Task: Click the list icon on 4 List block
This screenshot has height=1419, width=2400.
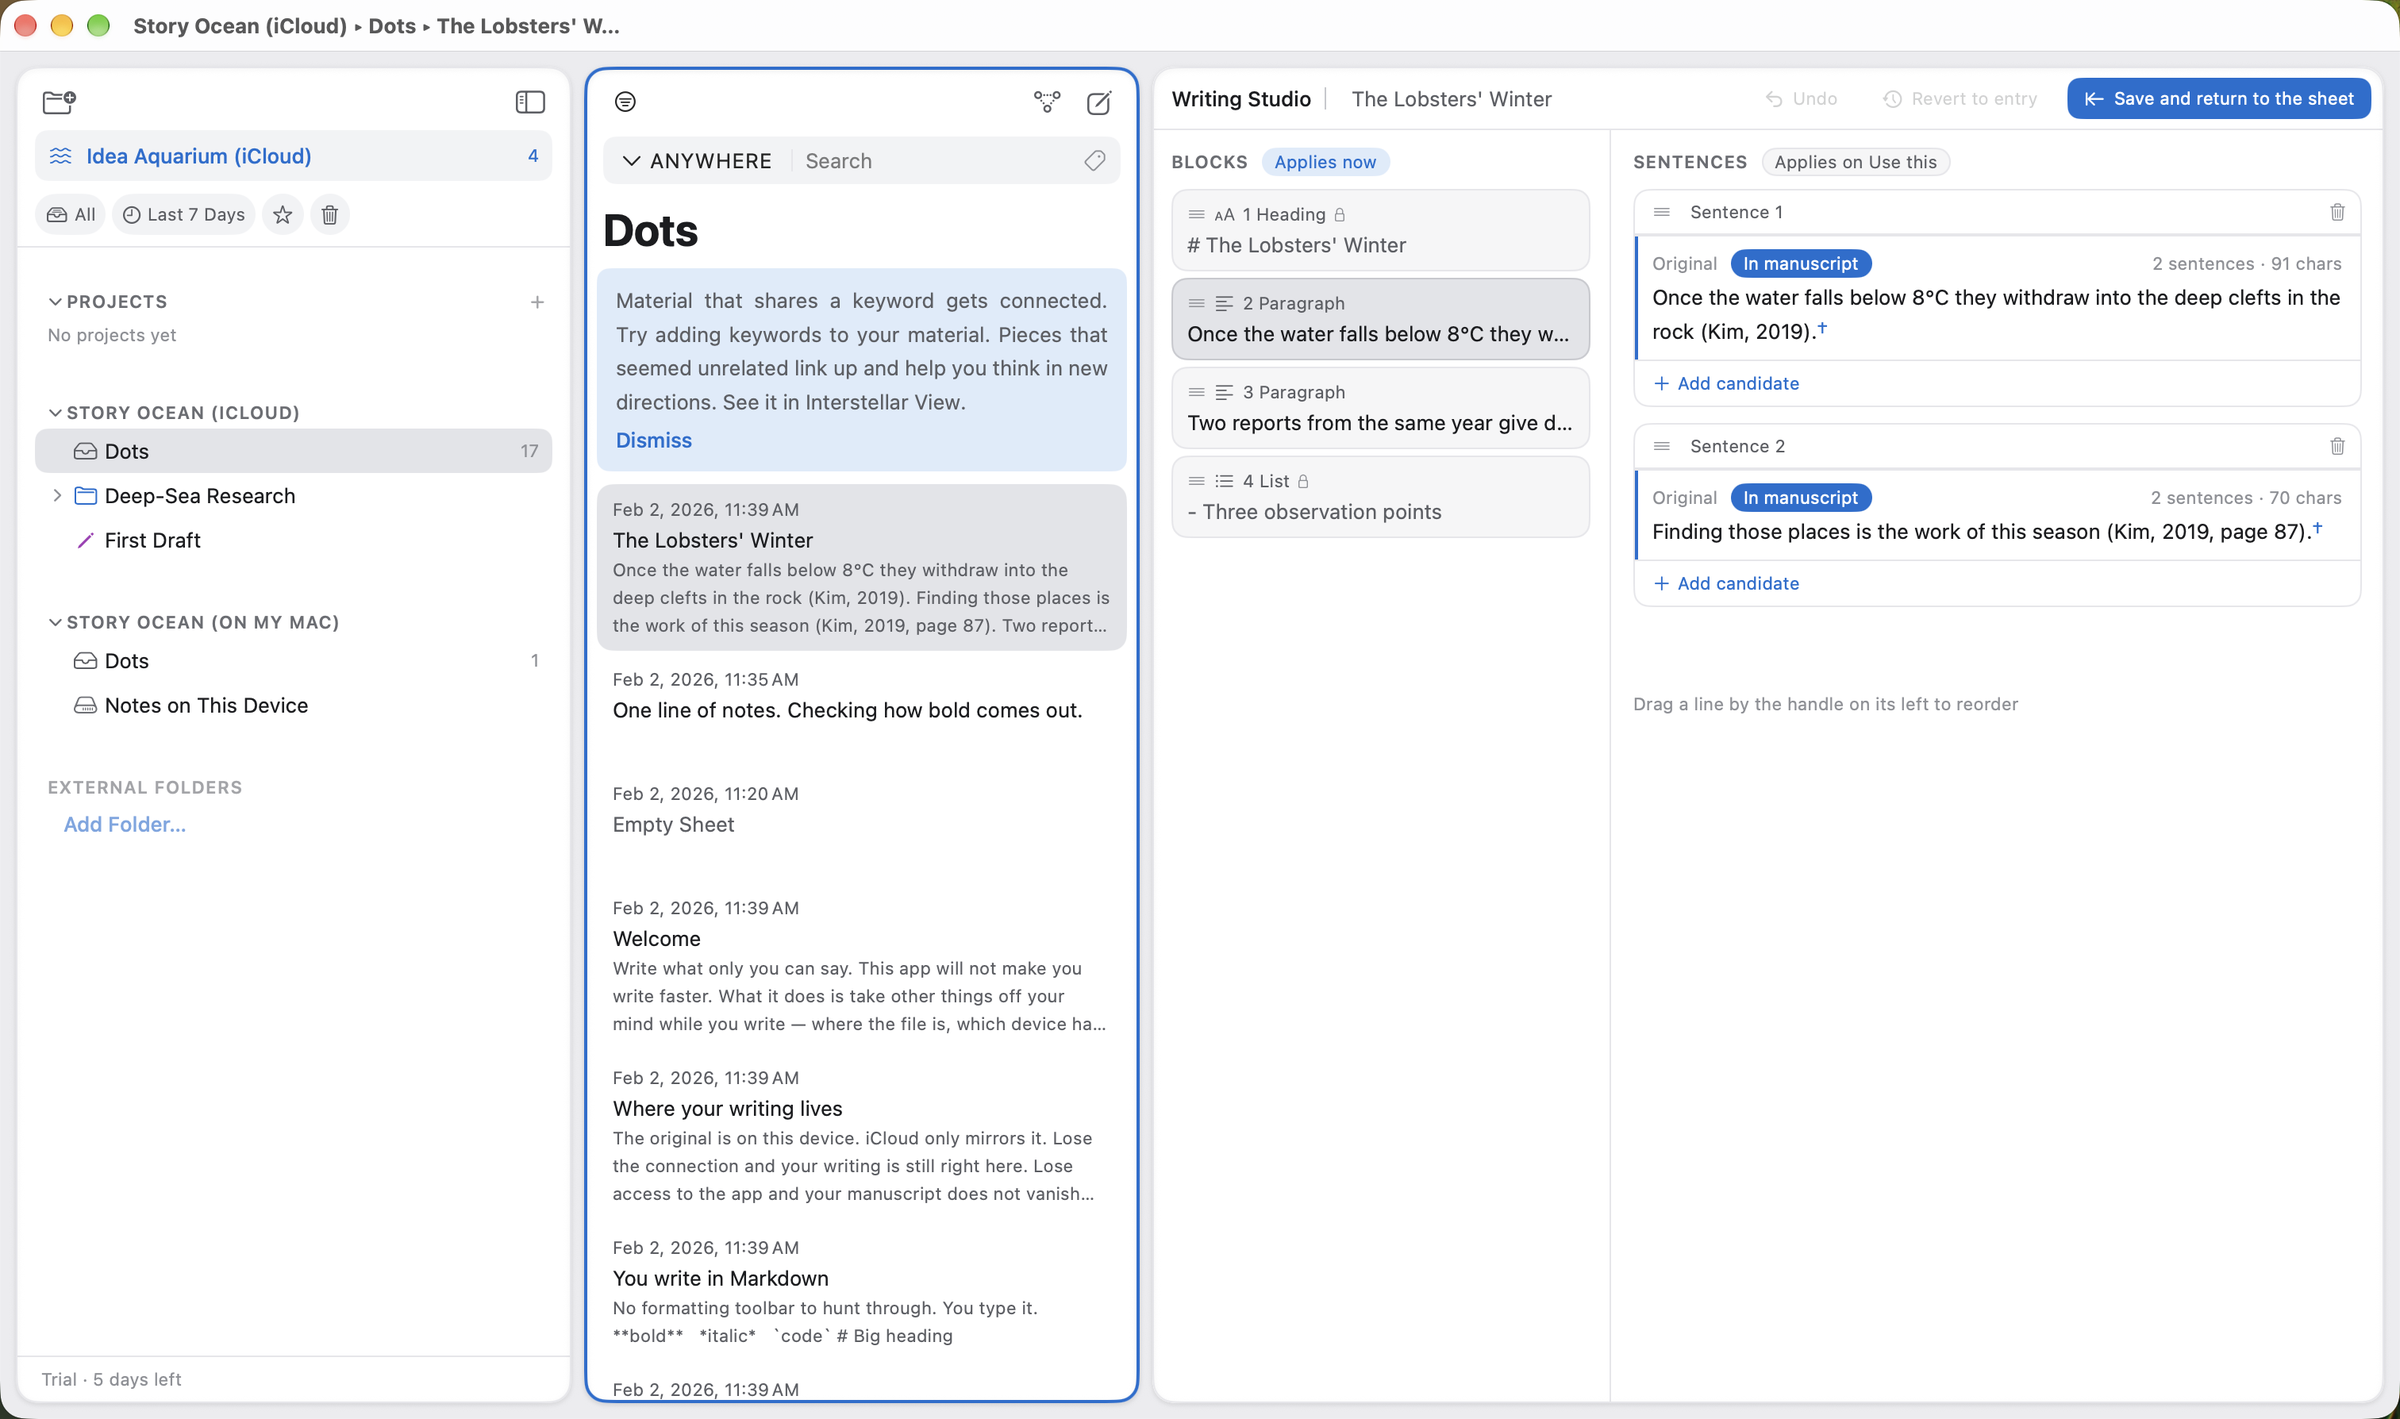Action: pos(1224,481)
